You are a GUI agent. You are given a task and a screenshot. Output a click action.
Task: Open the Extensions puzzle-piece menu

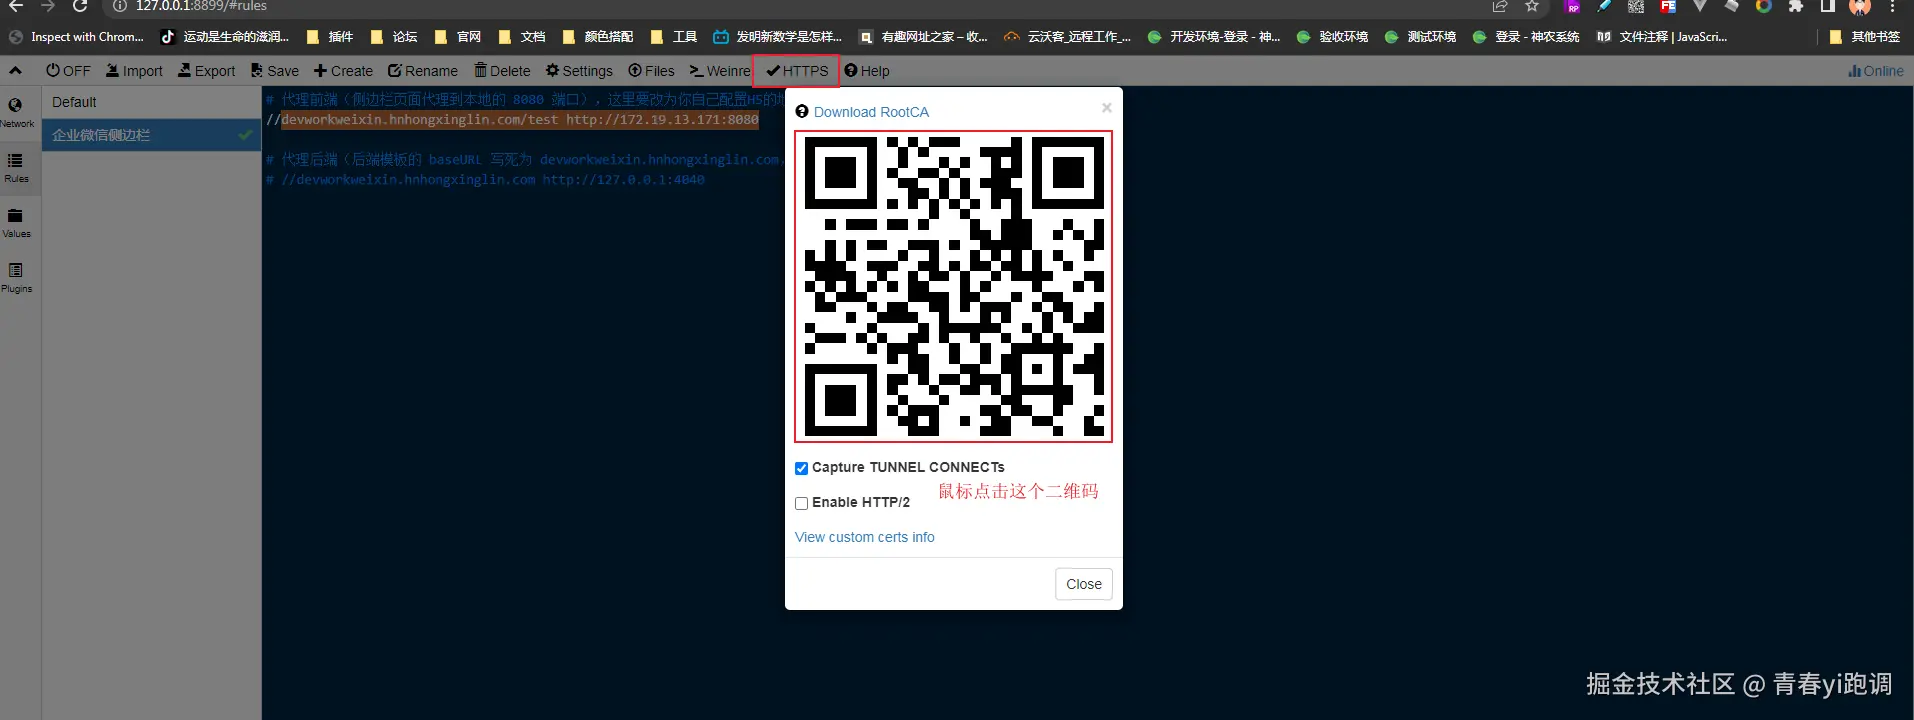(x=1796, y=6)
